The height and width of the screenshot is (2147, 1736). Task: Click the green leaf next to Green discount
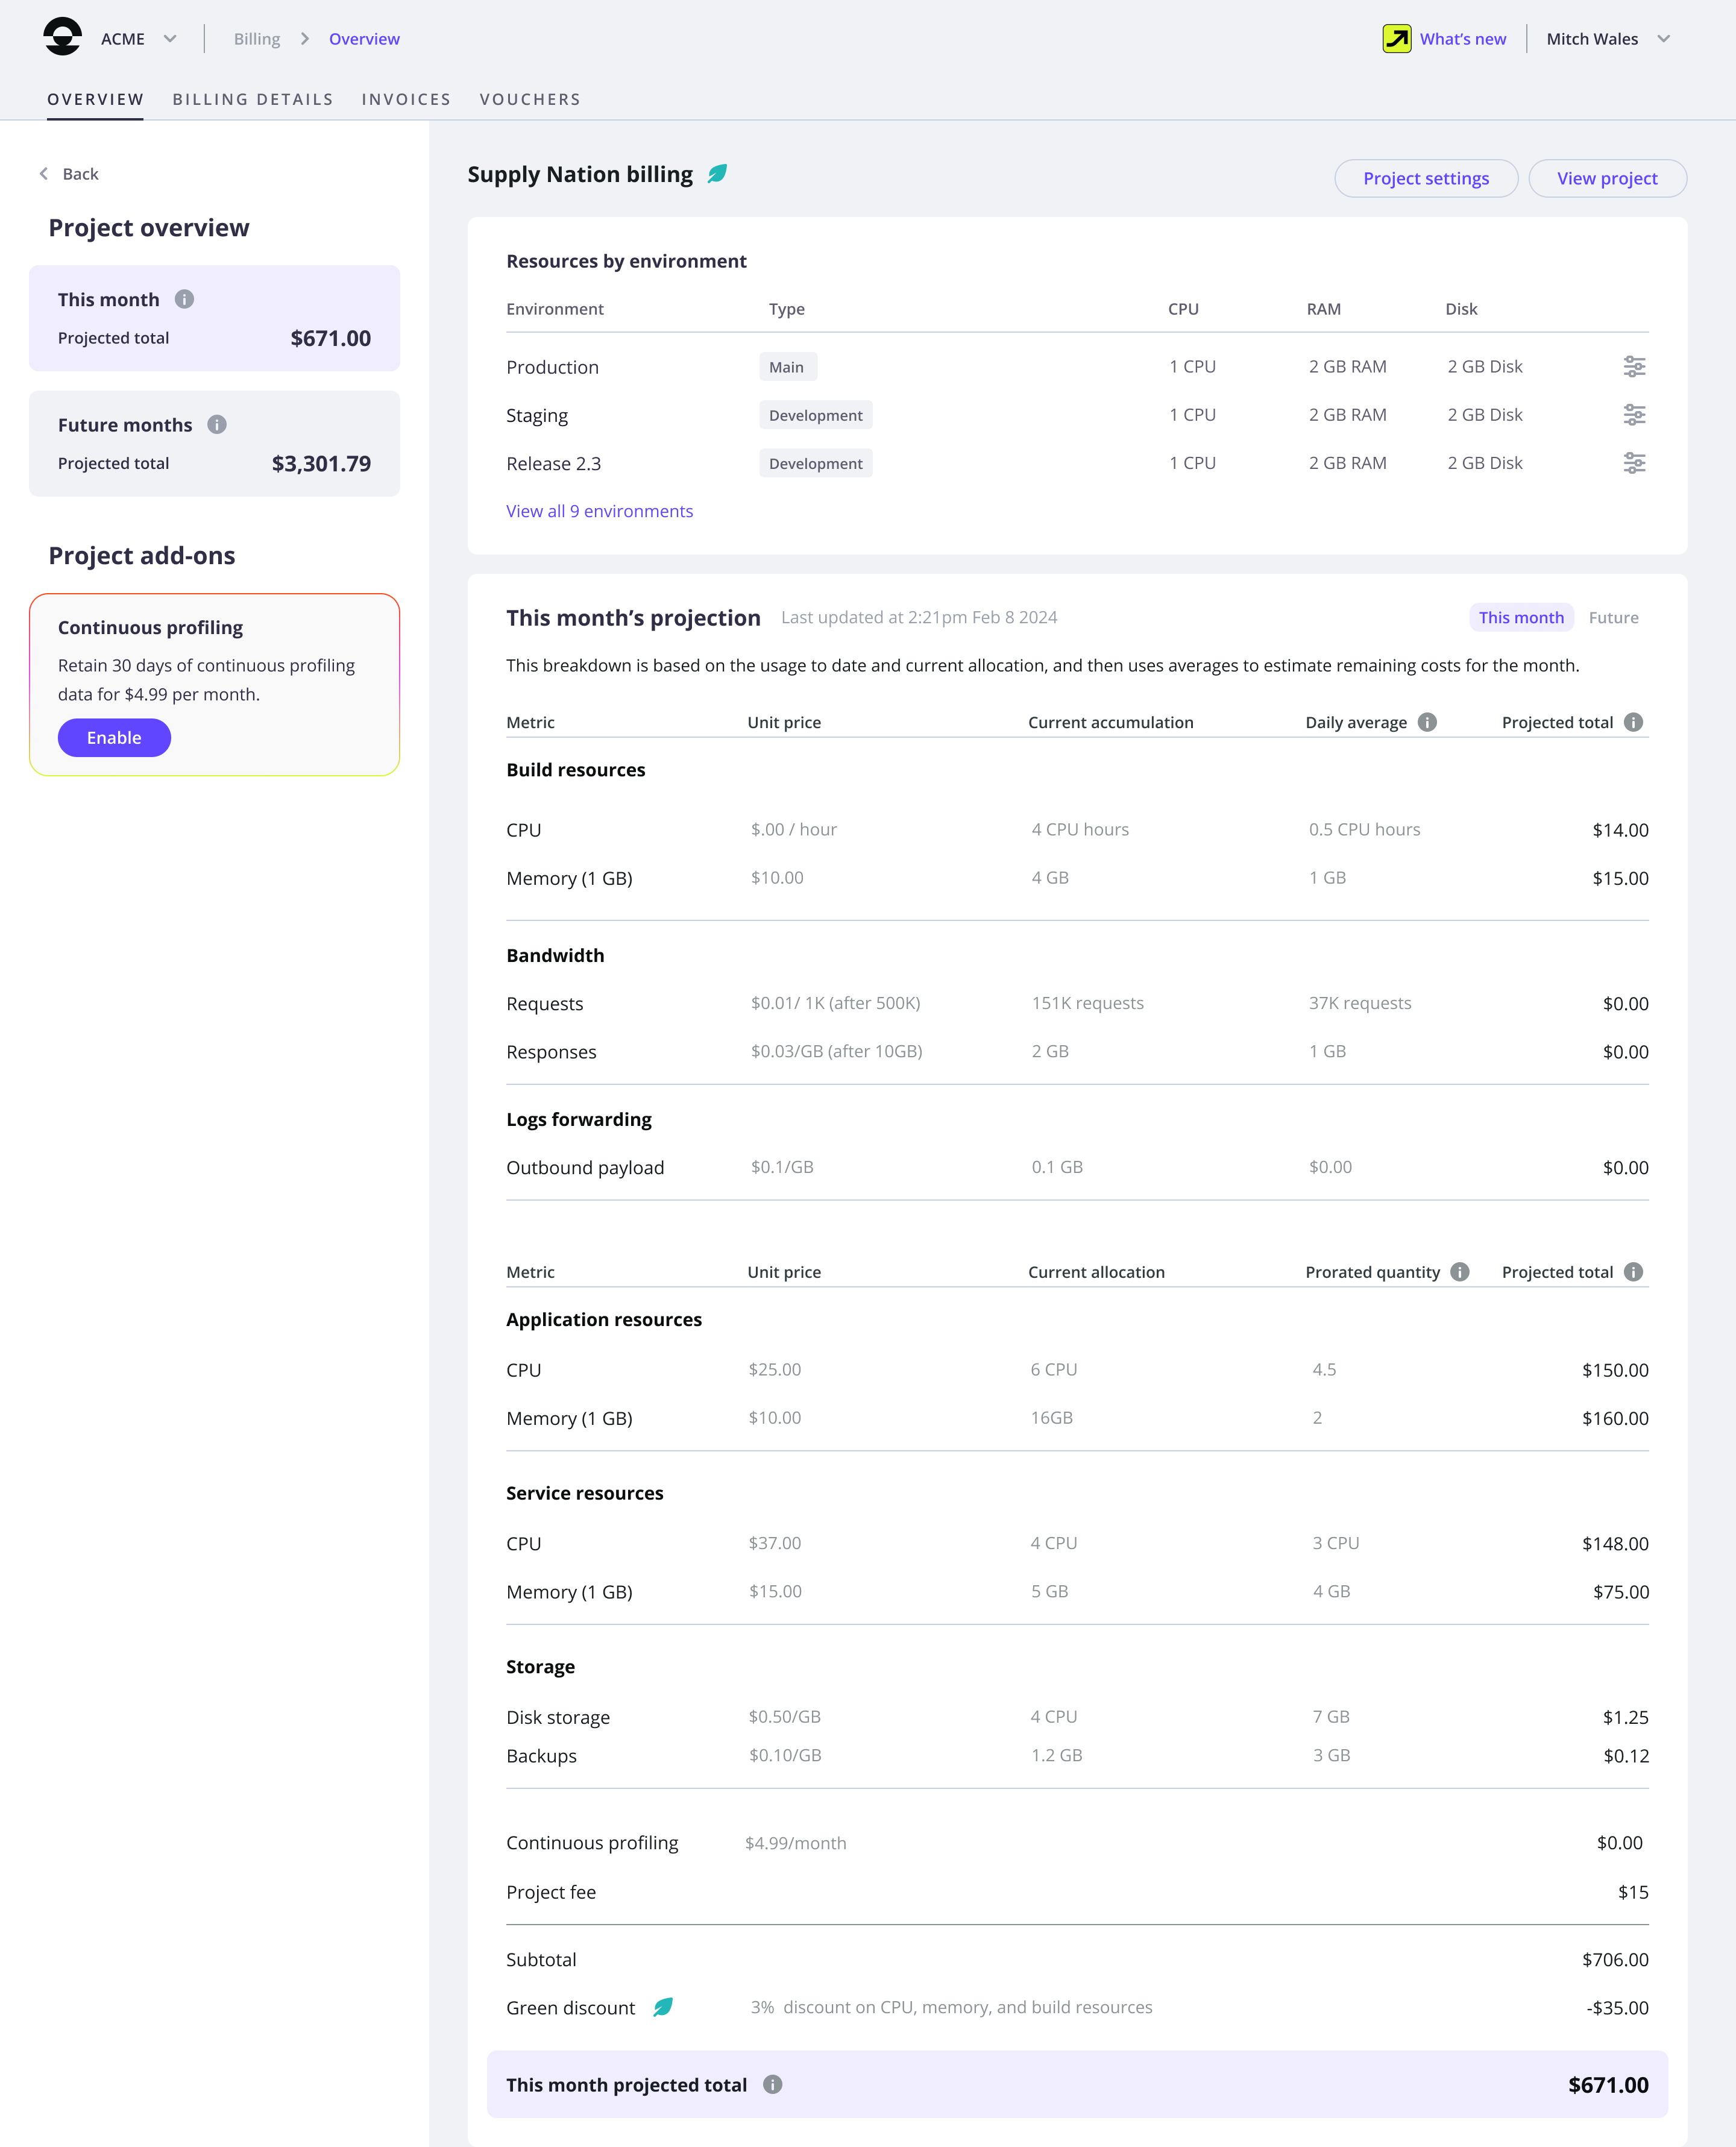point(663,2007)
